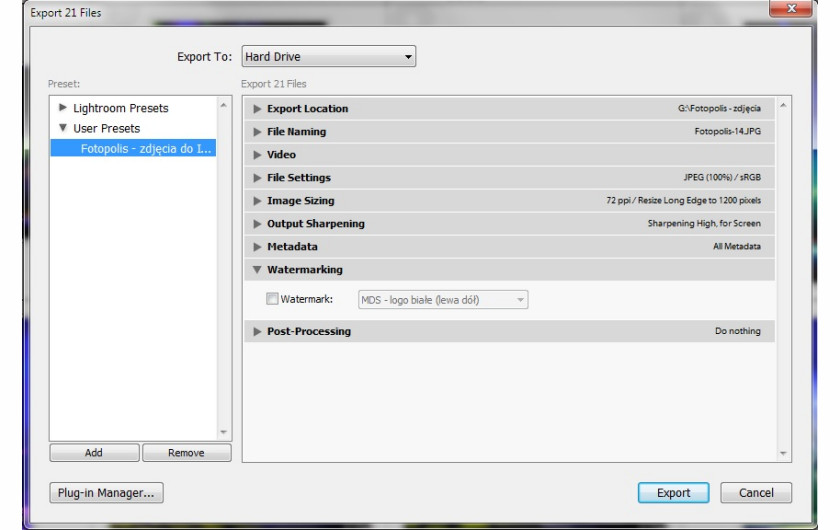Image resolution: width=840 pixels, height=530 pixels.
Task: Click Fotopolis-14.JPG file naming summary
Action: [x=728, y=131]
